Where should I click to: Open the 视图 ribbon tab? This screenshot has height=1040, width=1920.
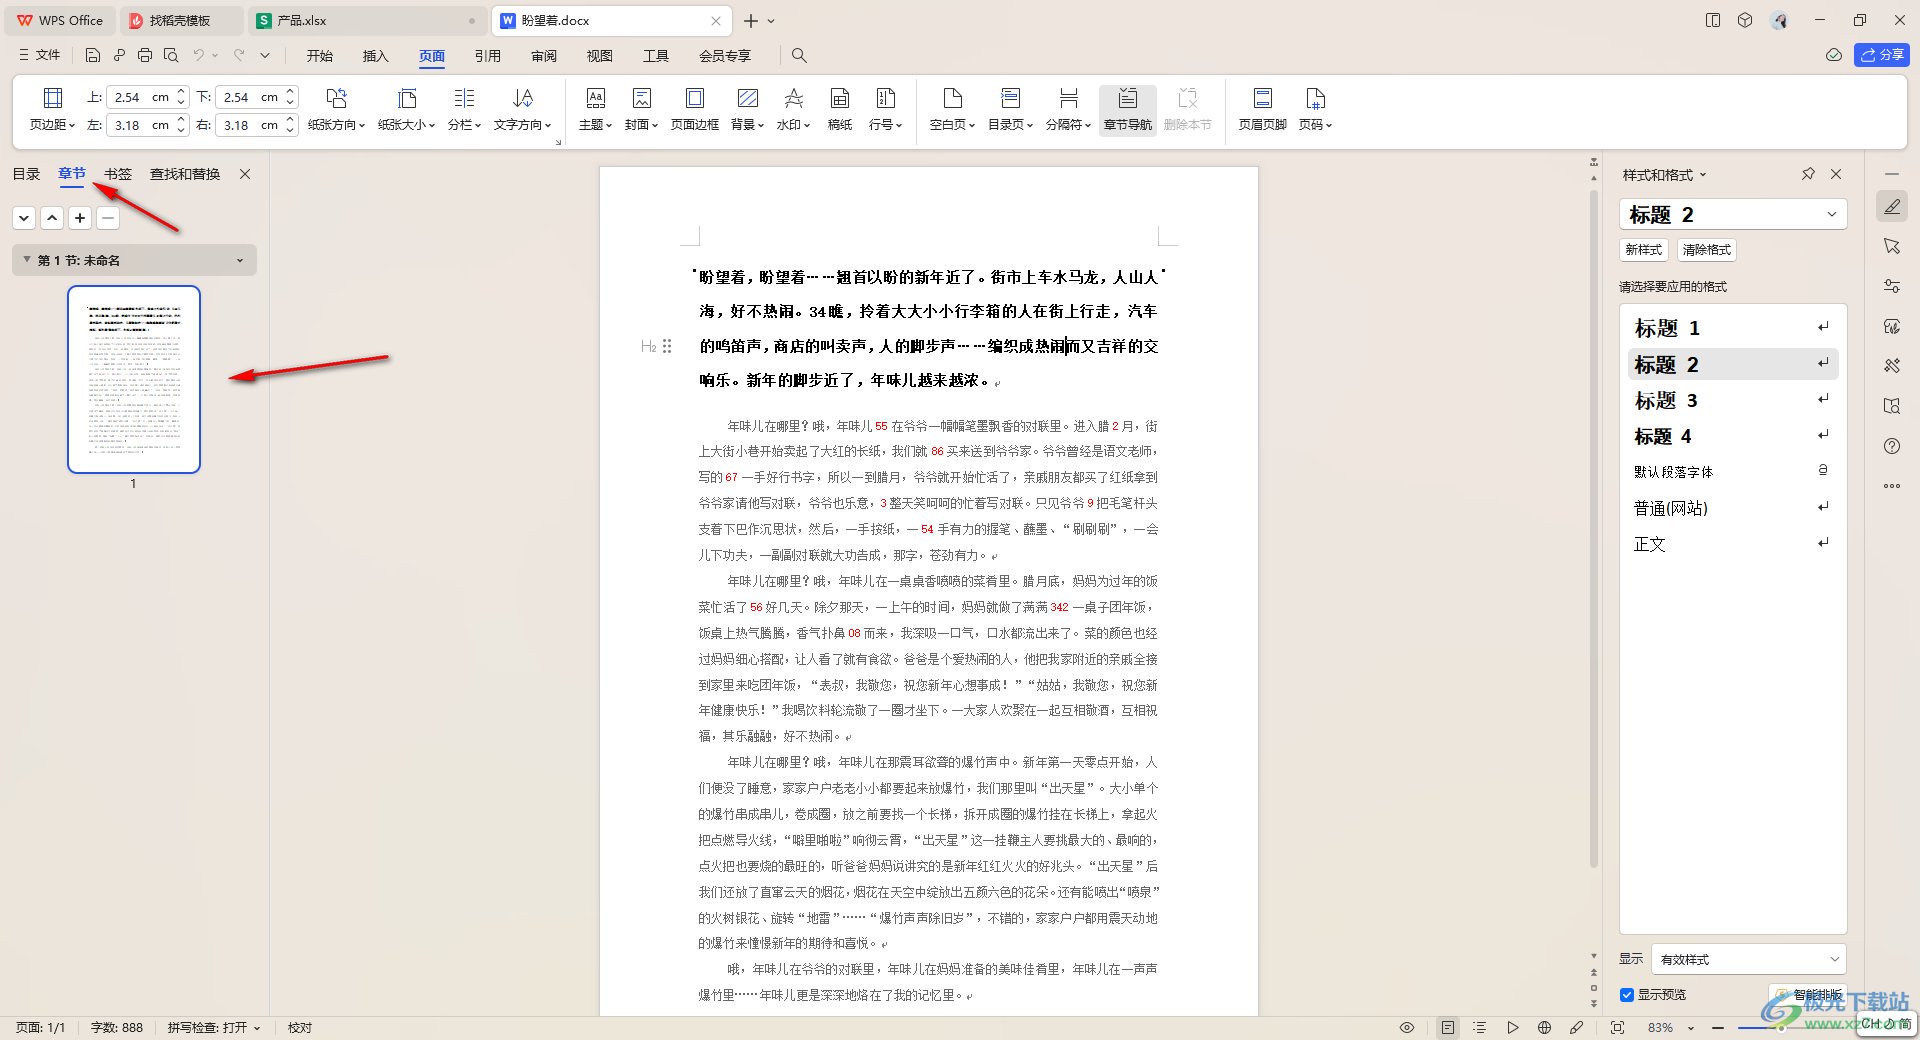click(x=600, y=56)
